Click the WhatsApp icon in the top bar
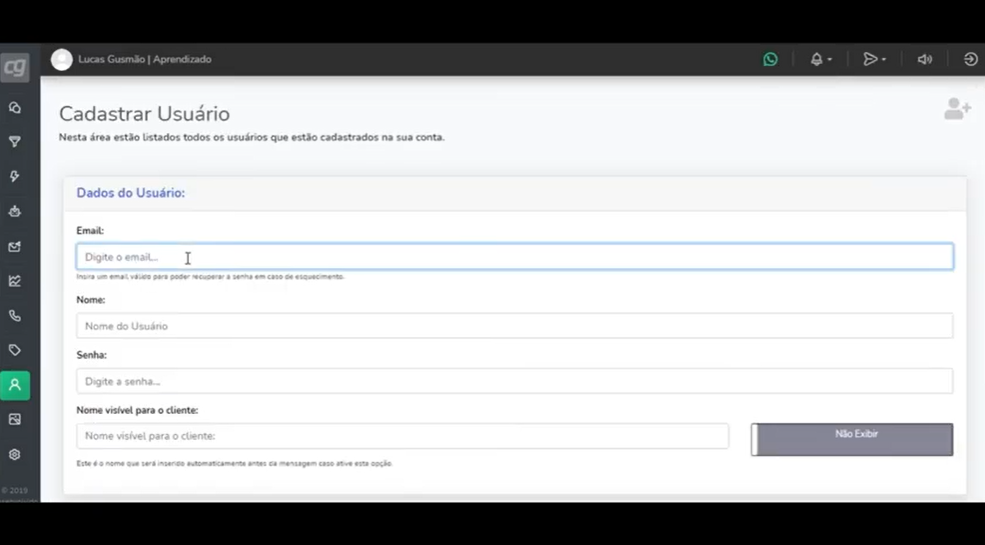985x545 pixels. [770, 59]
